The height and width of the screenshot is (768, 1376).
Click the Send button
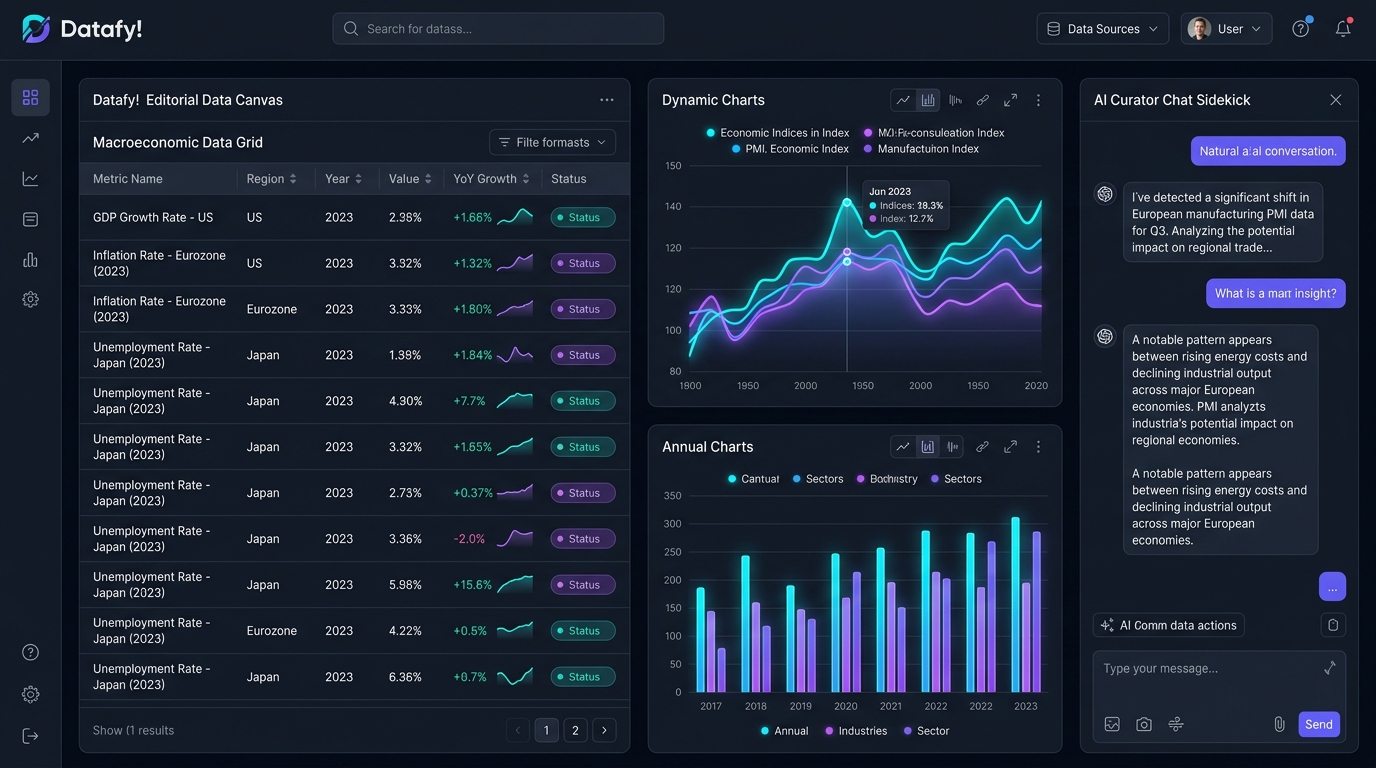point(1319,724)
